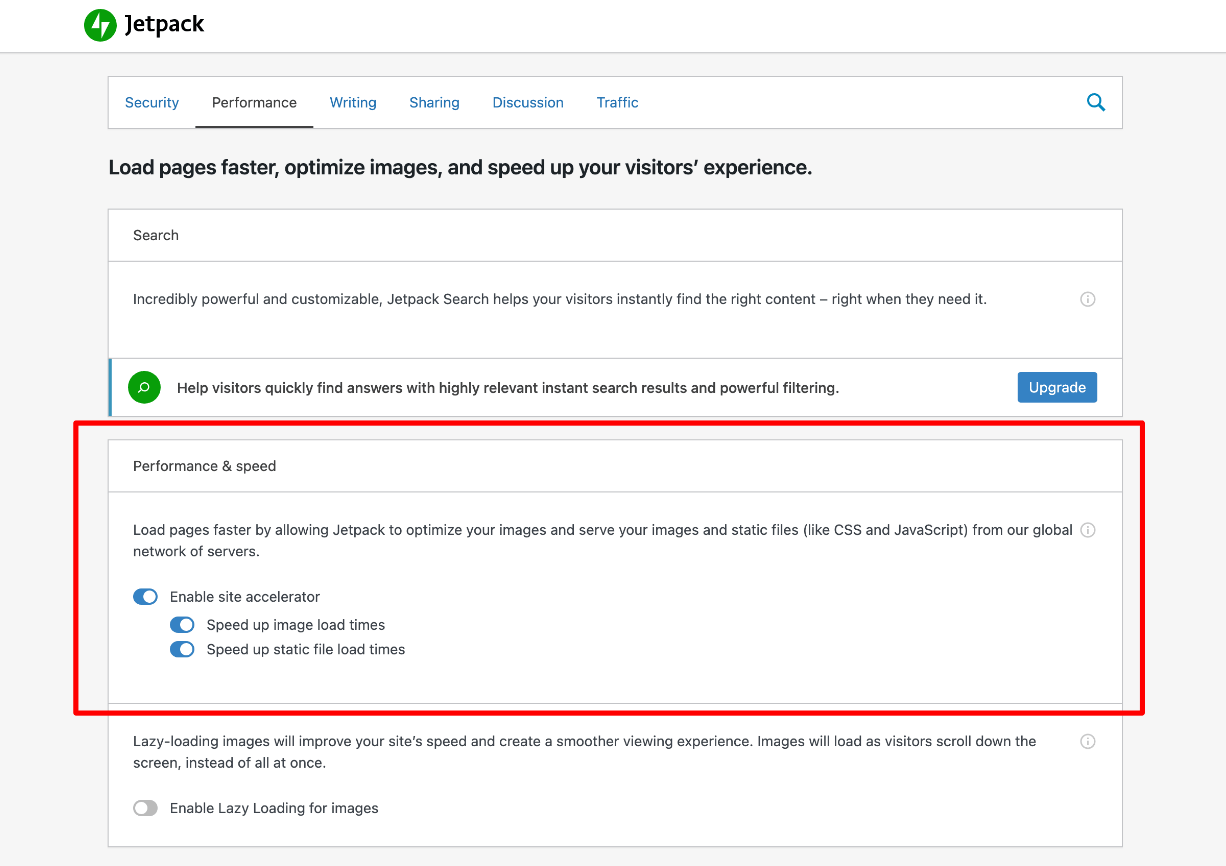Open the Writing tab
1226x866 pixels.
click(353, 103)
